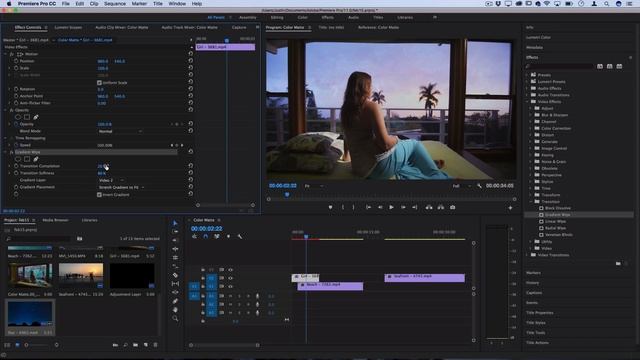Open Gradient Layer dropdown
The height and width of the screenshot is (360, 640).
[x=111, y=180]
